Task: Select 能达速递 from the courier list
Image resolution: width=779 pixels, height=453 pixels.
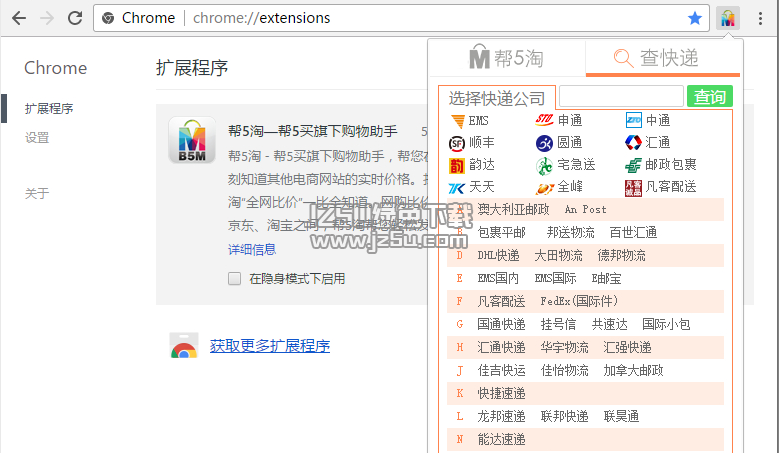Action: click(x=501, y=439)
